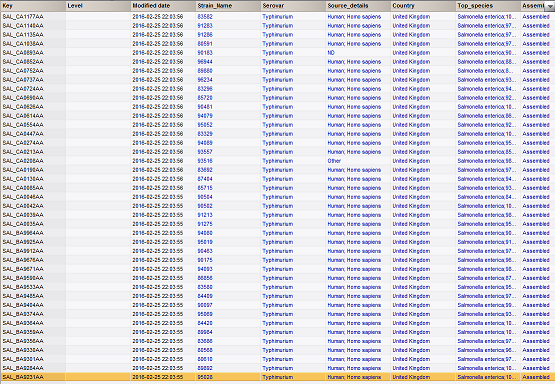The width and height of the screenshot is (555, 384).
Task: Click Assembled in the SAL_BA9231AA row
Action: (536, 377)
